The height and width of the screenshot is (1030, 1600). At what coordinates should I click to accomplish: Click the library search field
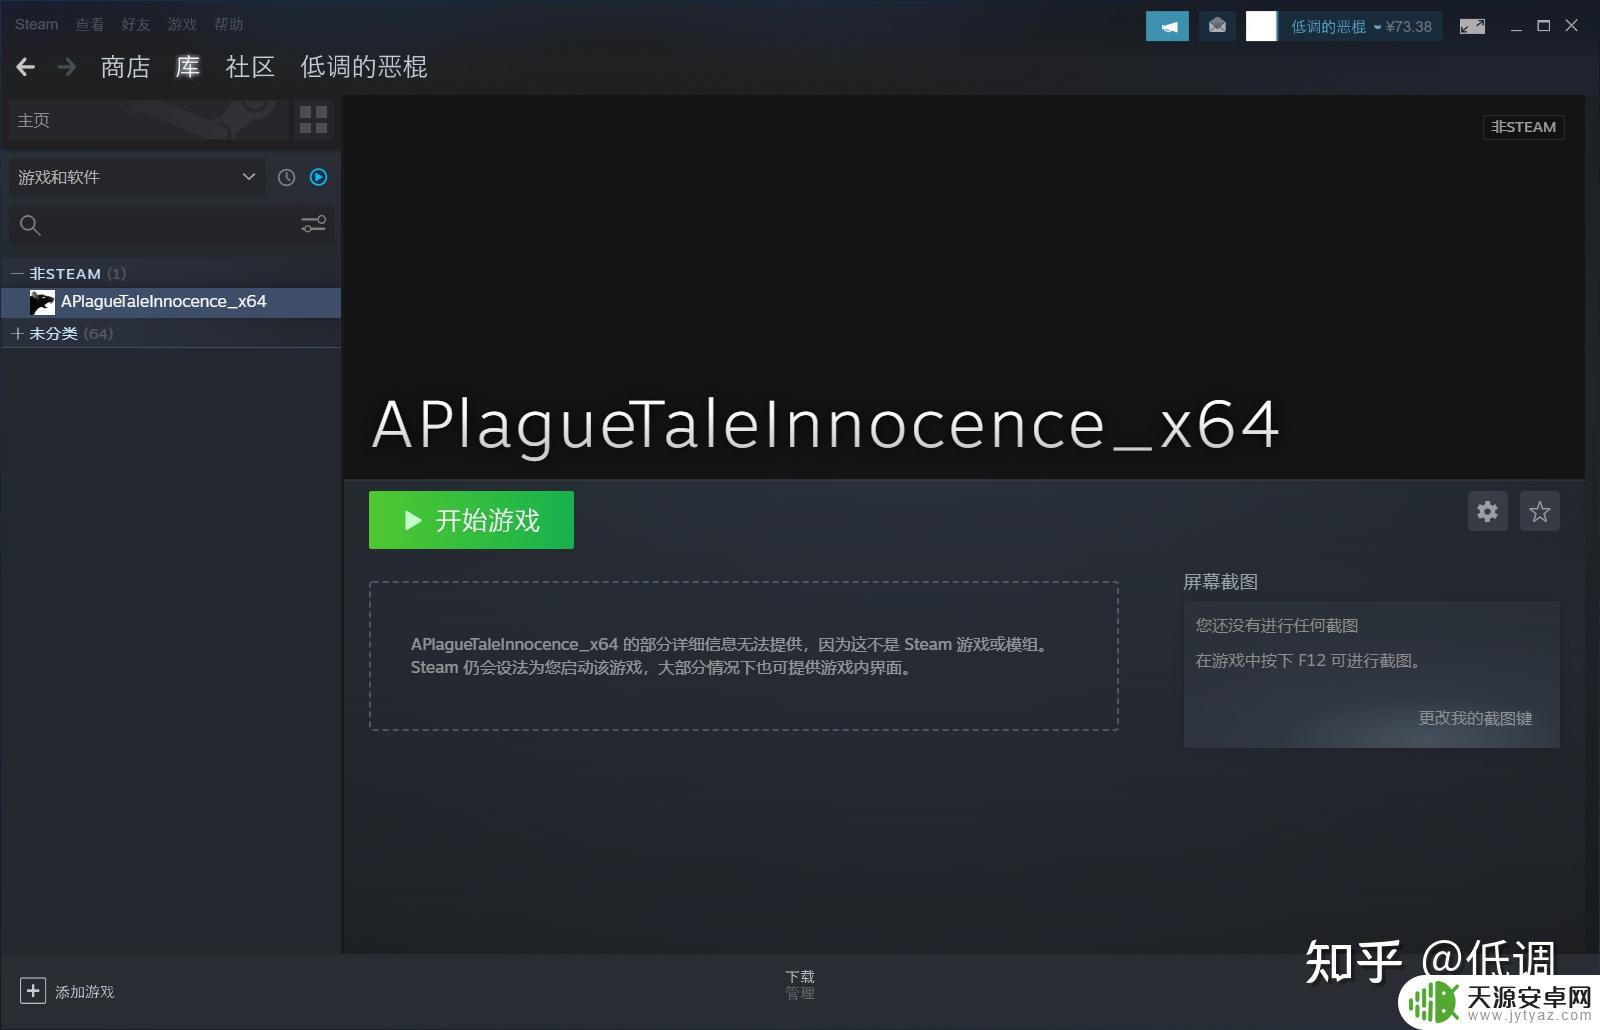[150, 225]
